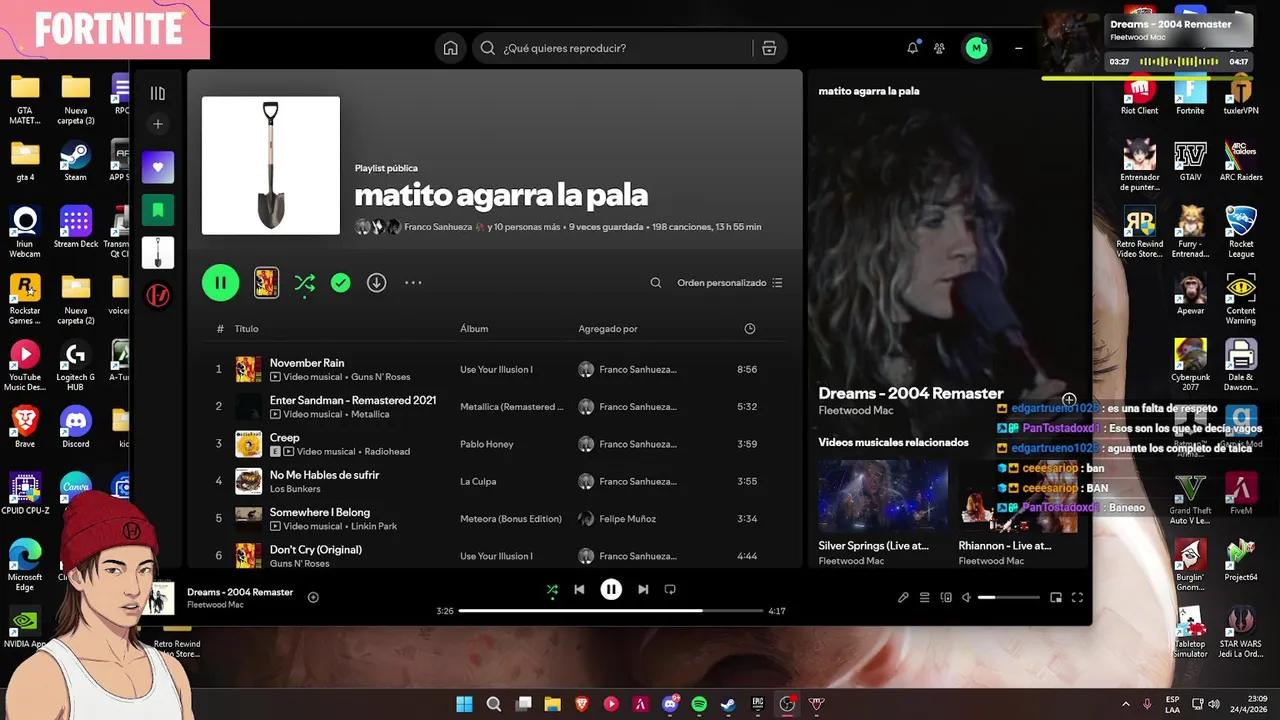The height and width of the screenshot is (720, 1280).
Task: Click the duration clock column header
Action: tap(750, 329)
